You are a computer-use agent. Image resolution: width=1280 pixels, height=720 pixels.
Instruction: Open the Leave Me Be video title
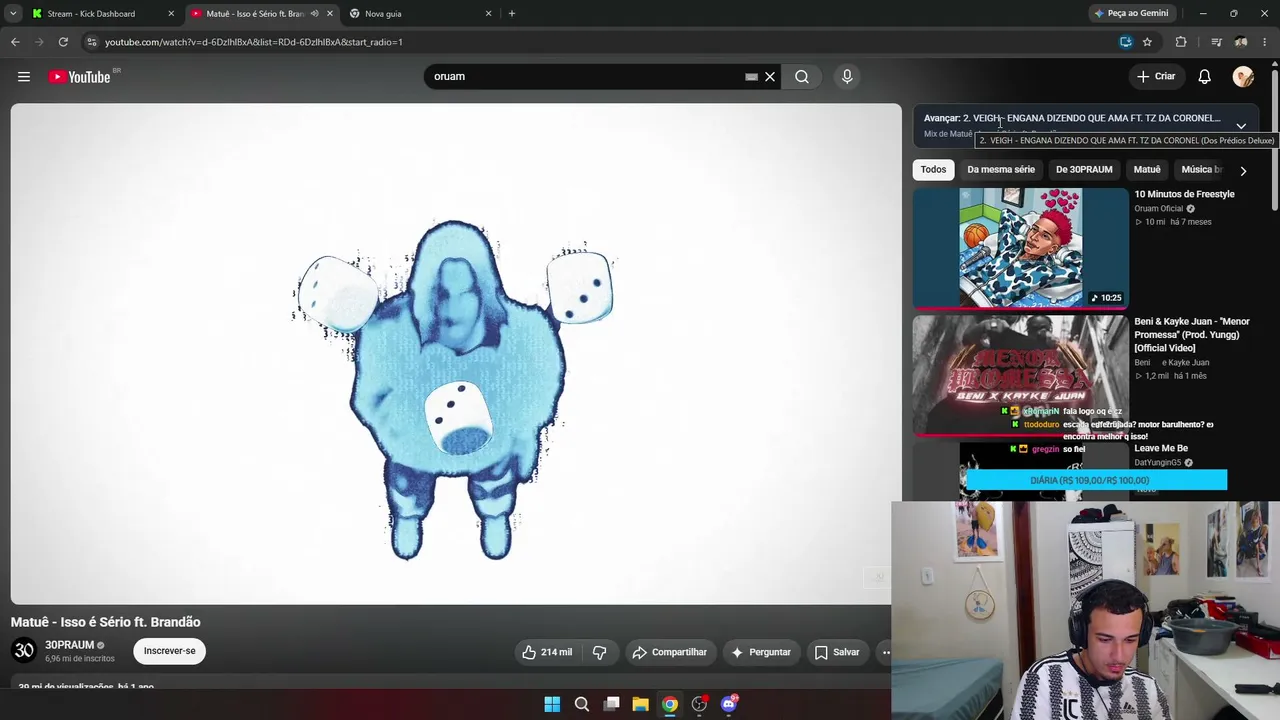coord(1161,449)
